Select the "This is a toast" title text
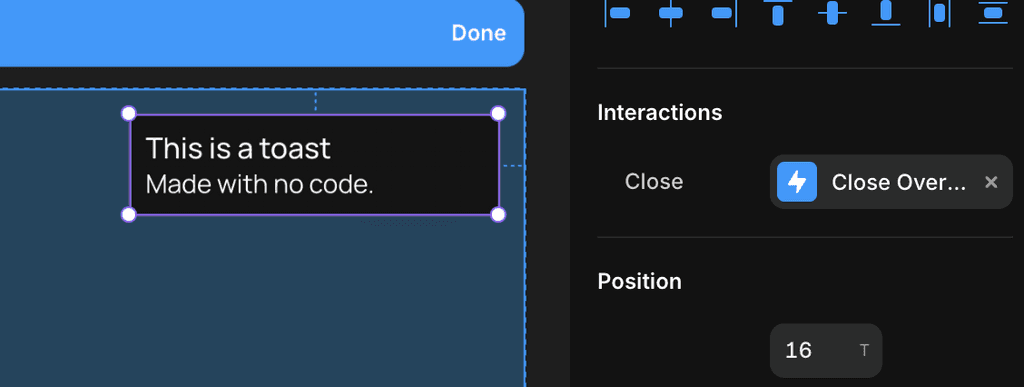 pos(238,149)
